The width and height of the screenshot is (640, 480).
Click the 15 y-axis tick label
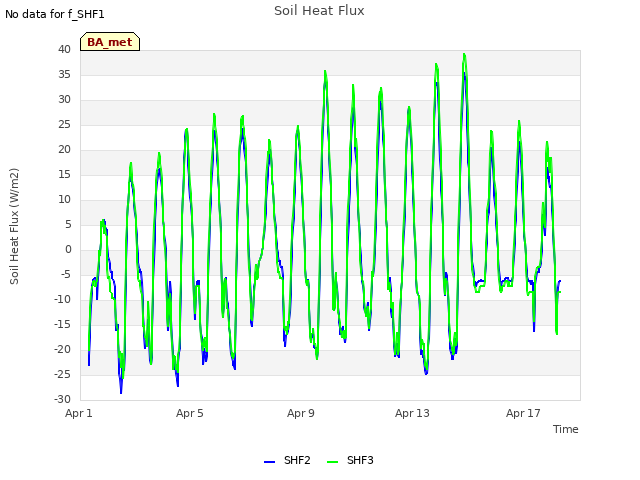[x=64, y=174]
